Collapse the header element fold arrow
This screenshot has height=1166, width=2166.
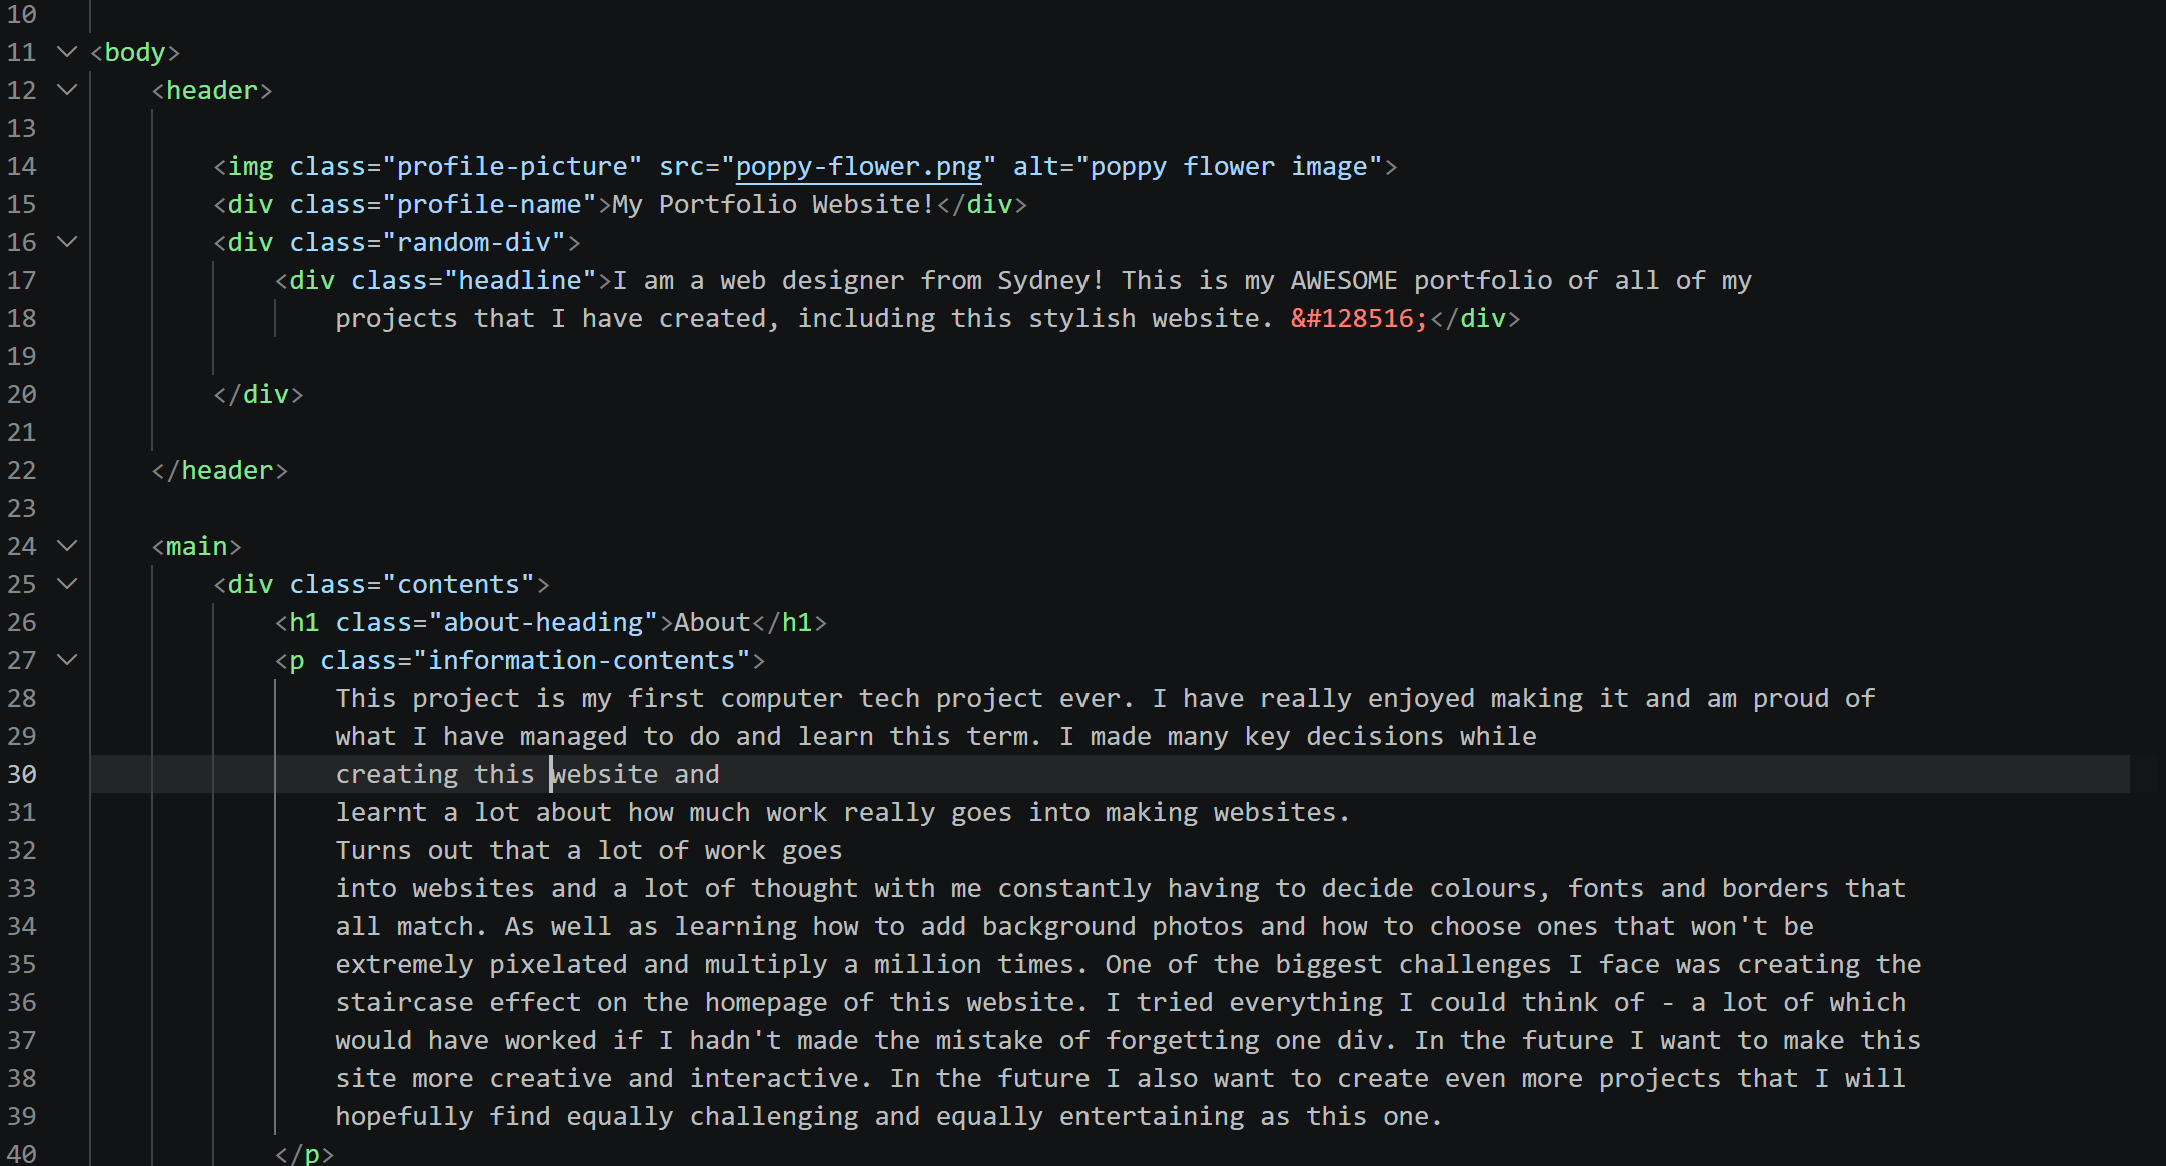pos(67,89)
